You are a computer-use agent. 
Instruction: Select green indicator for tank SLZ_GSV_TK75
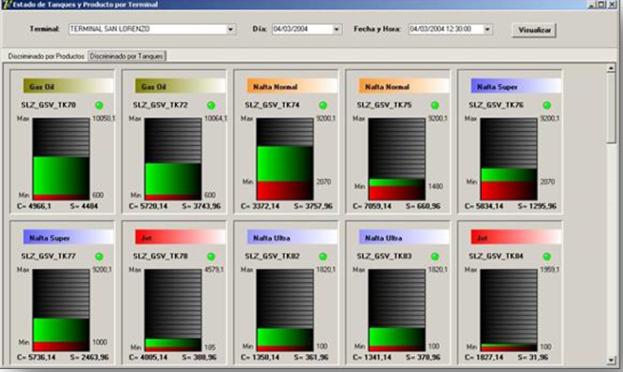coord(435,105)
